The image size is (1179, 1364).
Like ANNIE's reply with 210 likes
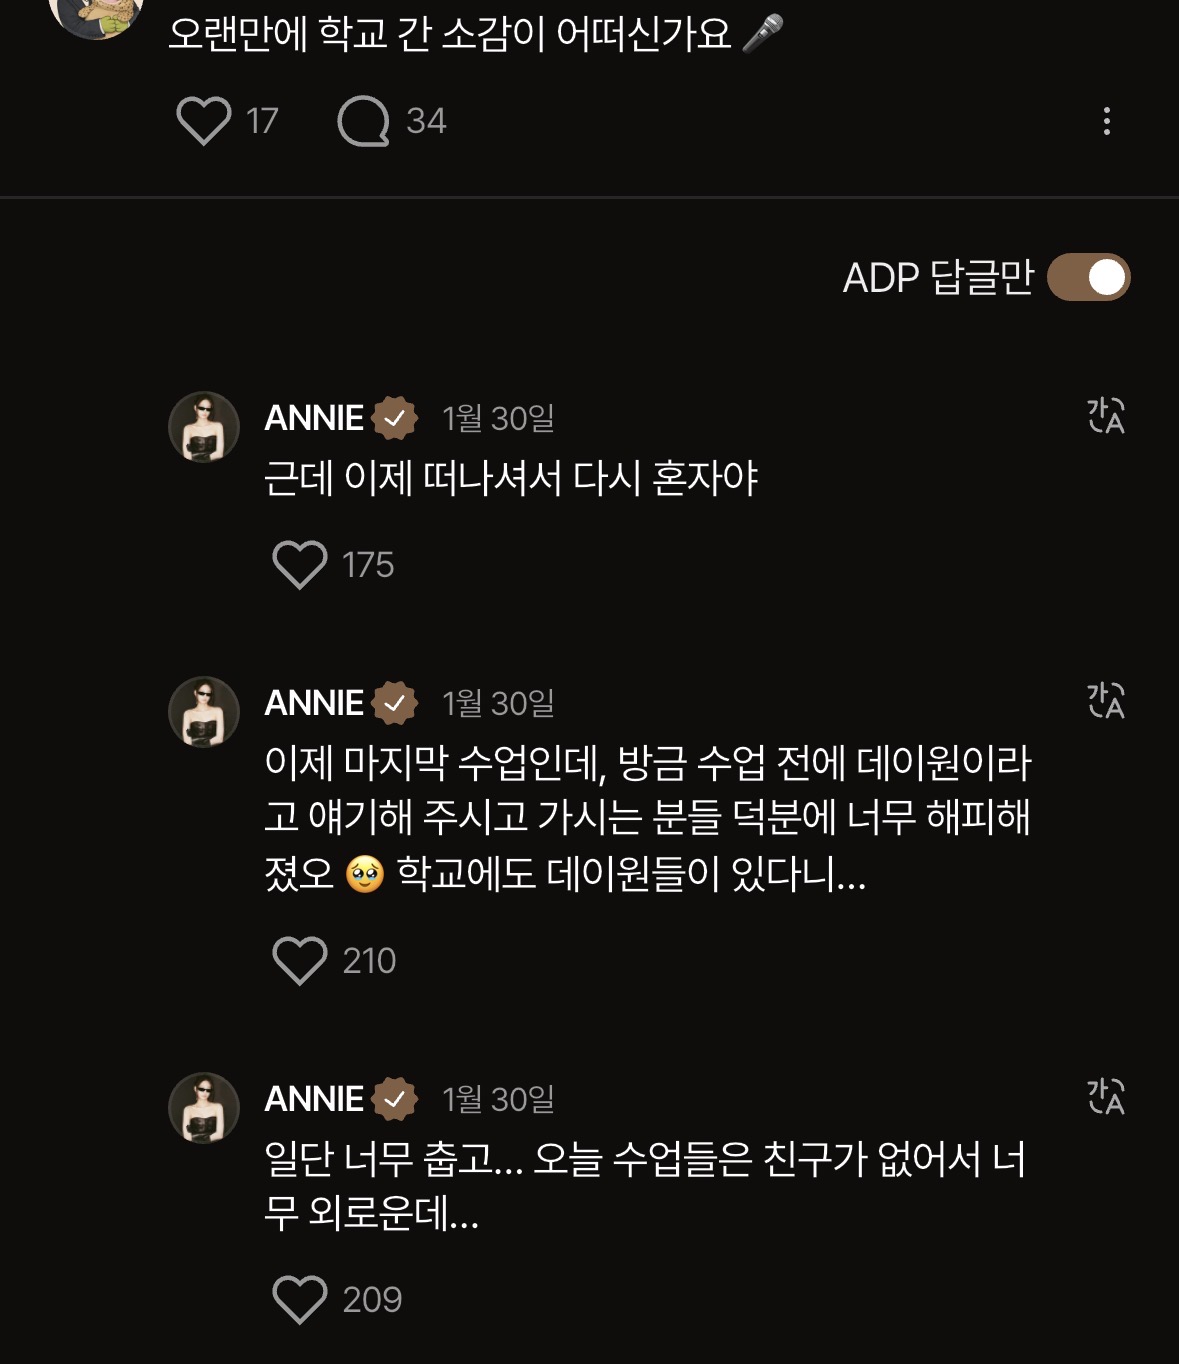pos(300,961)
